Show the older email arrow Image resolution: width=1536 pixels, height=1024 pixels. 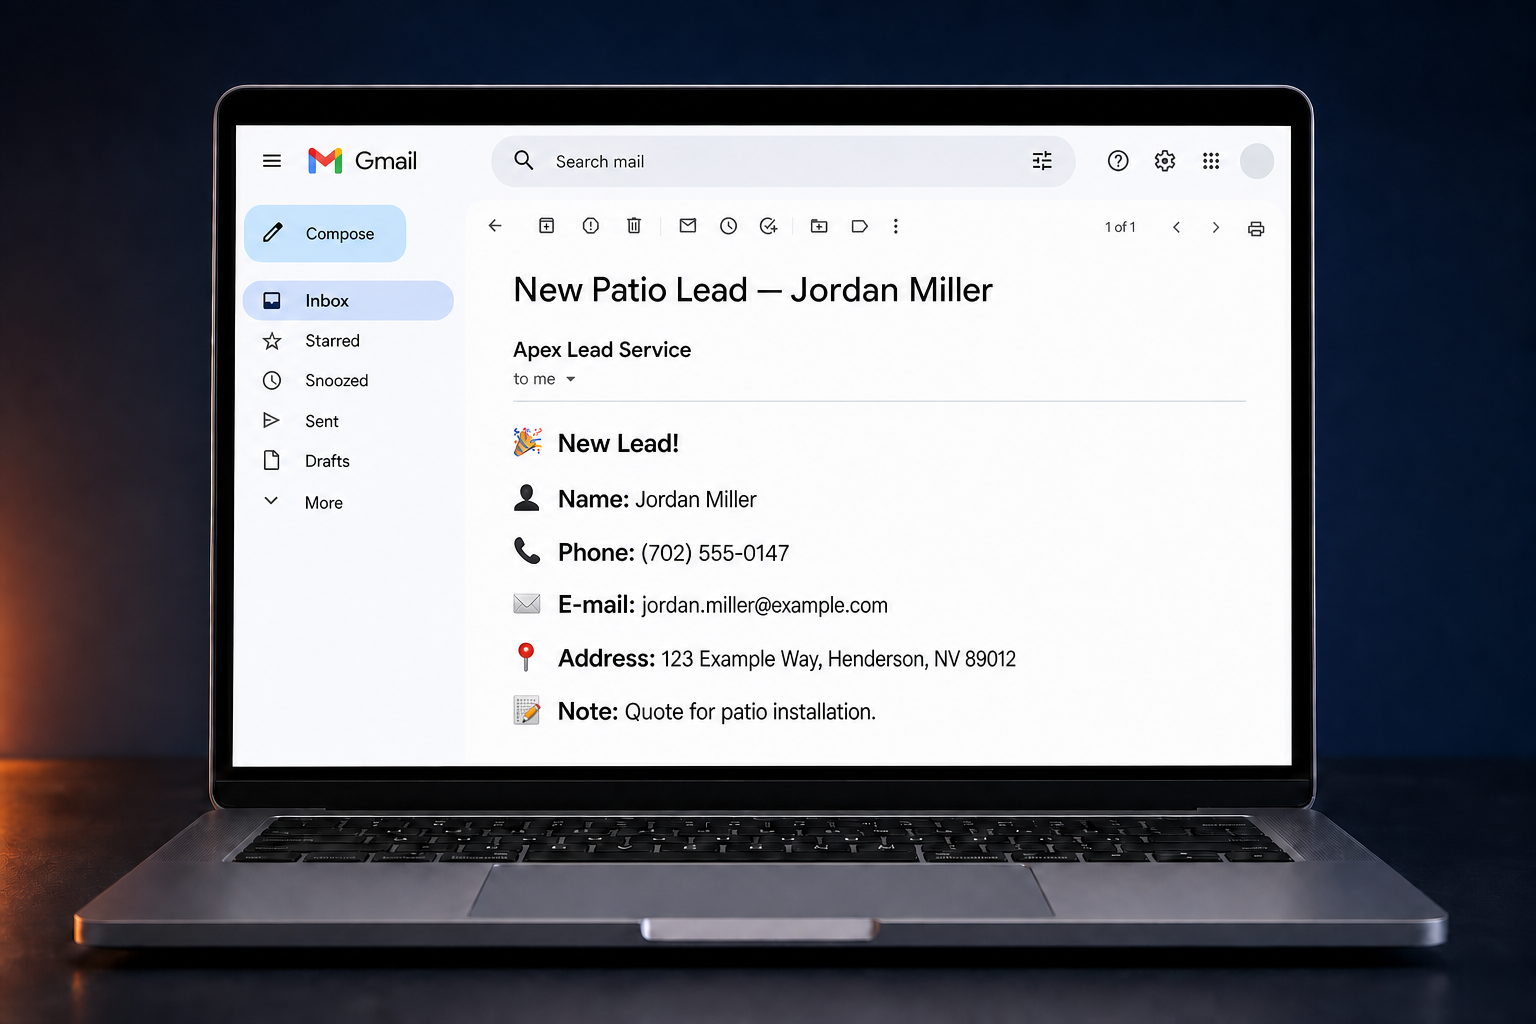coord(1216,227)
